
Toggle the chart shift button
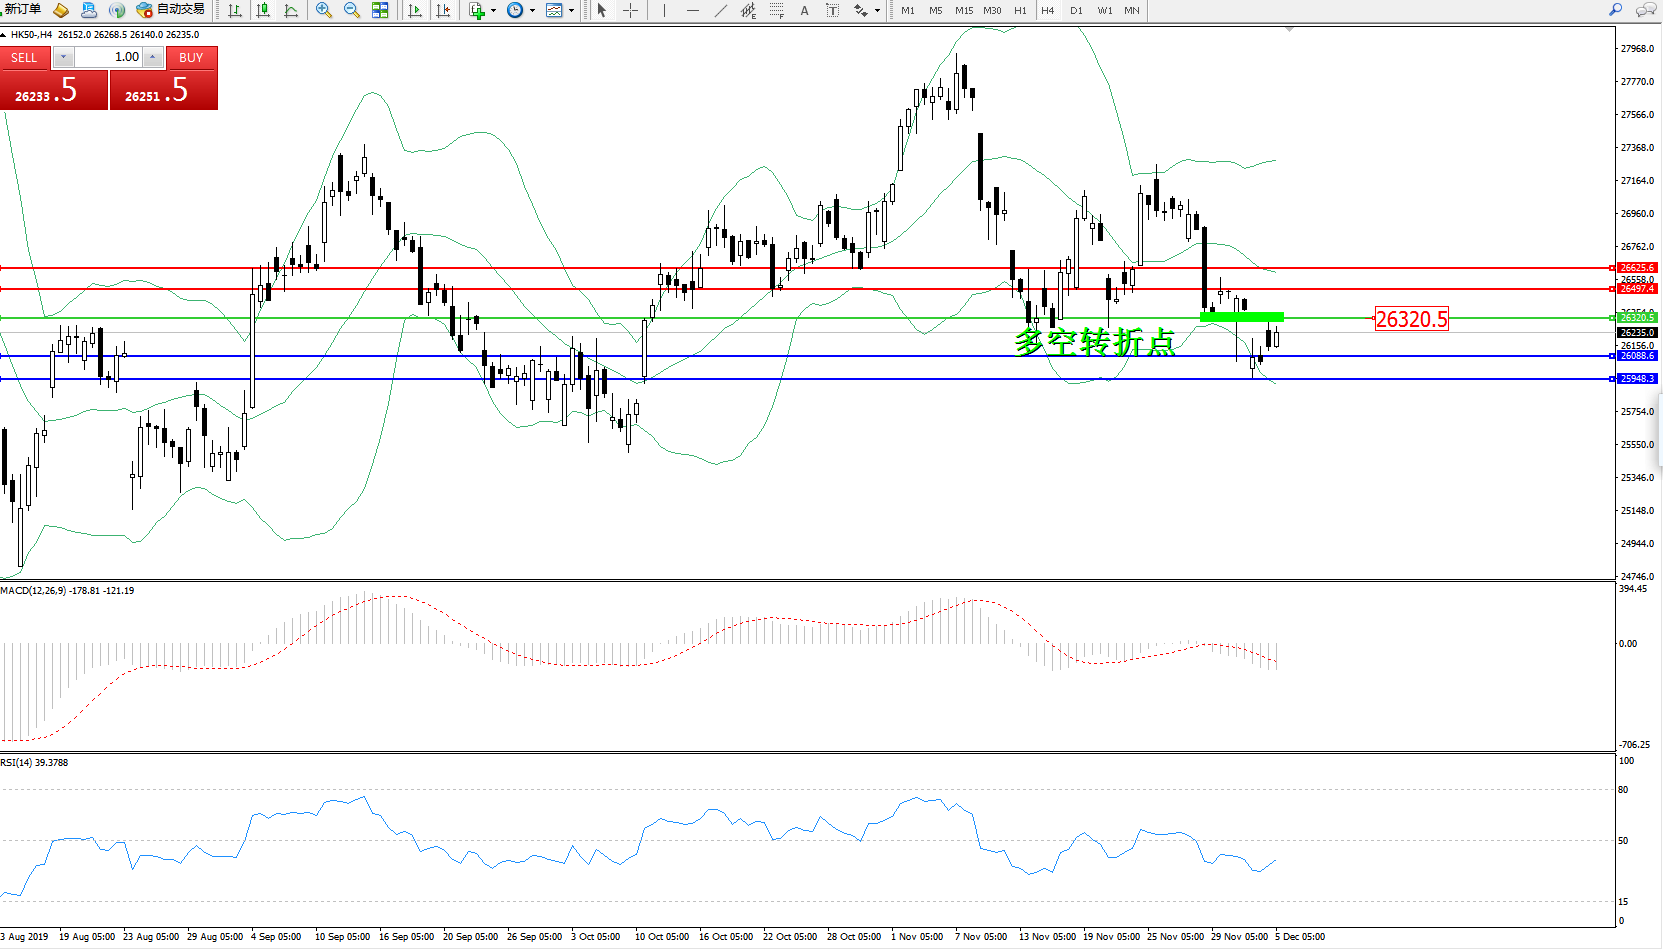pos(443,10)
